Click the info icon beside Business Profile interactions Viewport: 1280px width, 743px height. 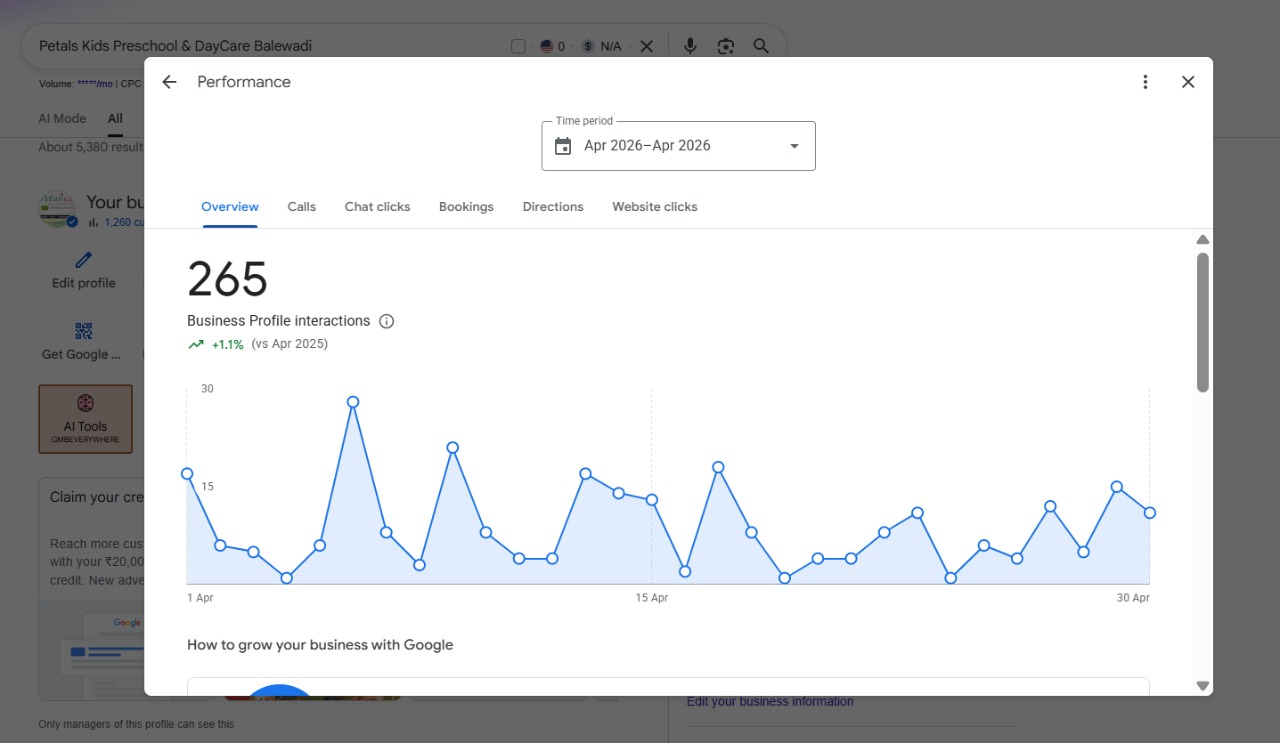pos(387,321)
